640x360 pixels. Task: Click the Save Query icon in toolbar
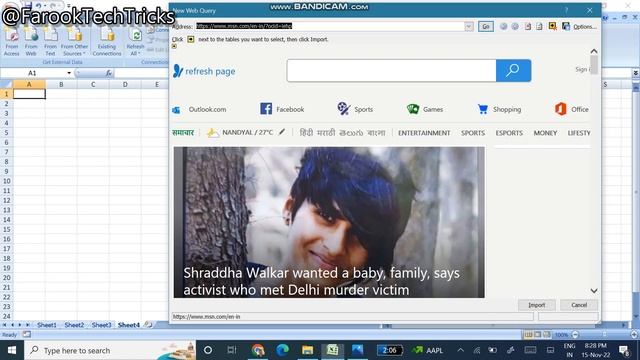(x=566, y=27)
